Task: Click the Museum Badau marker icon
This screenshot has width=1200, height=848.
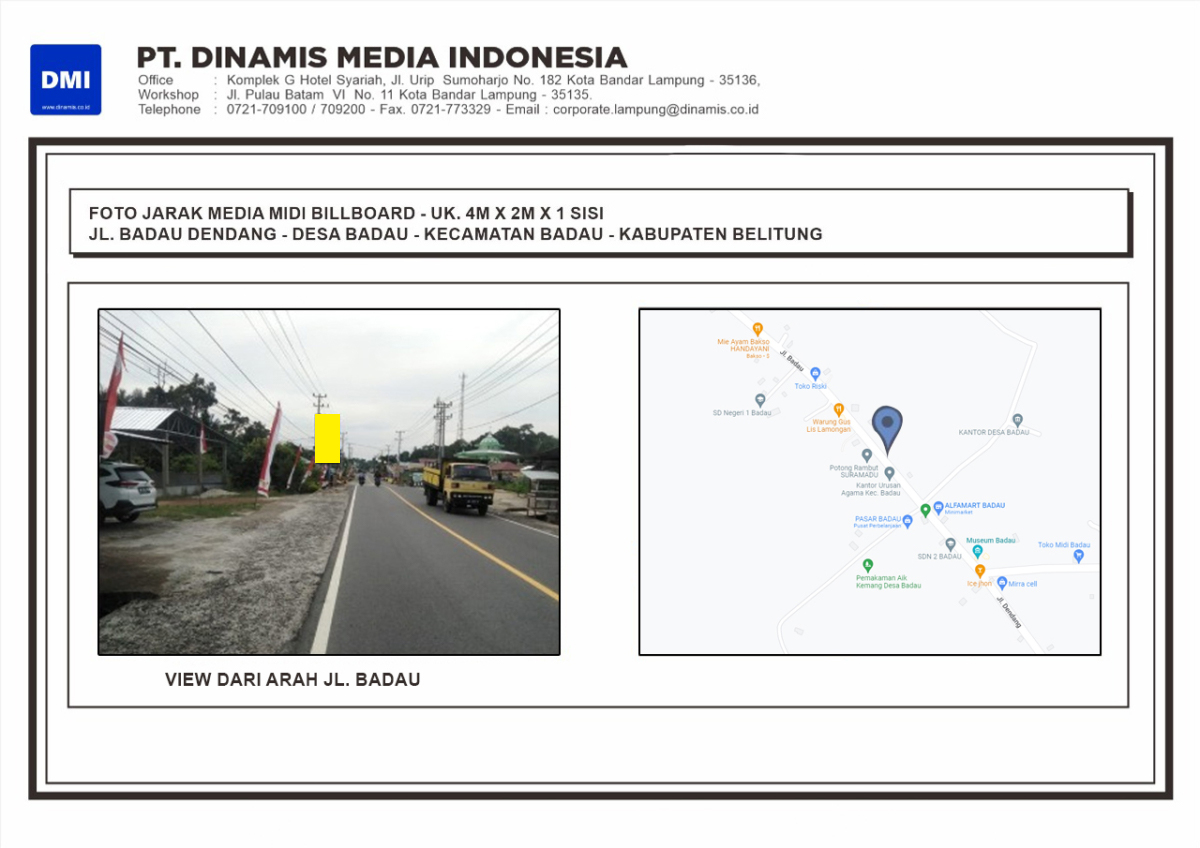Action: pyautogui.click(x=977, y=551)
